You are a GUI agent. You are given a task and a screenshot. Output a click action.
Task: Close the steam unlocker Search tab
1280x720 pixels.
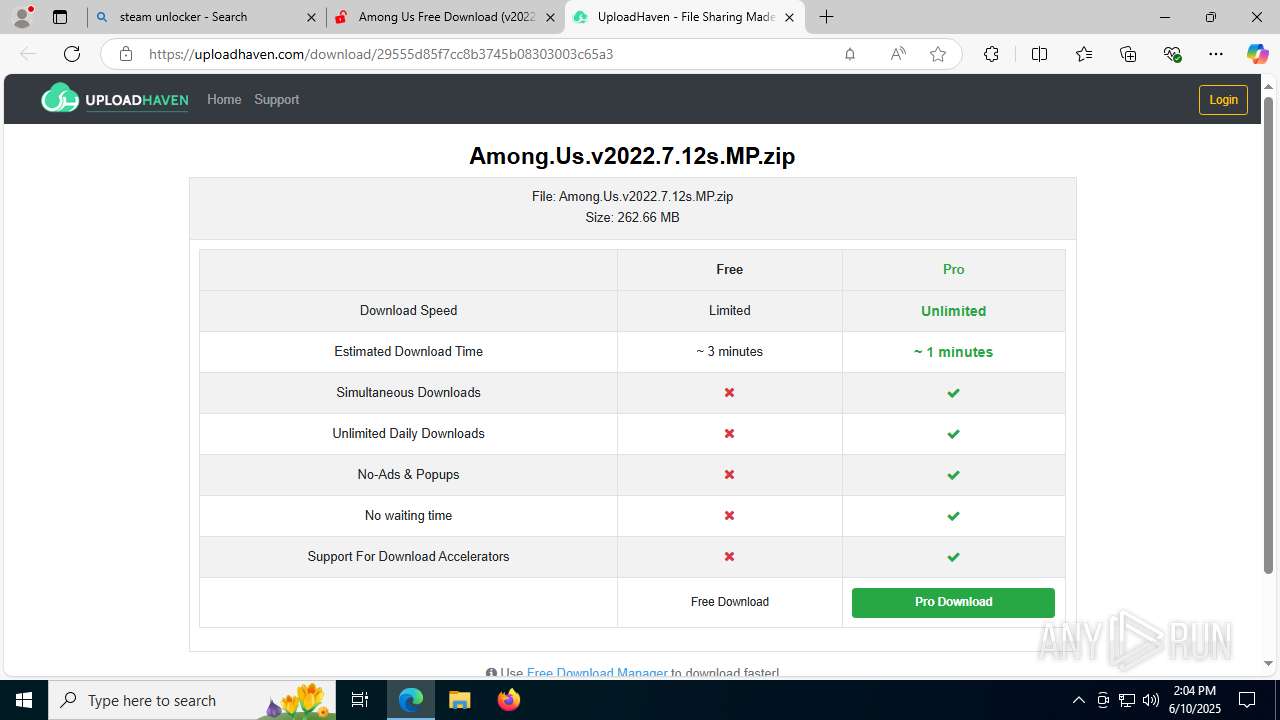(x=311, y=17)
